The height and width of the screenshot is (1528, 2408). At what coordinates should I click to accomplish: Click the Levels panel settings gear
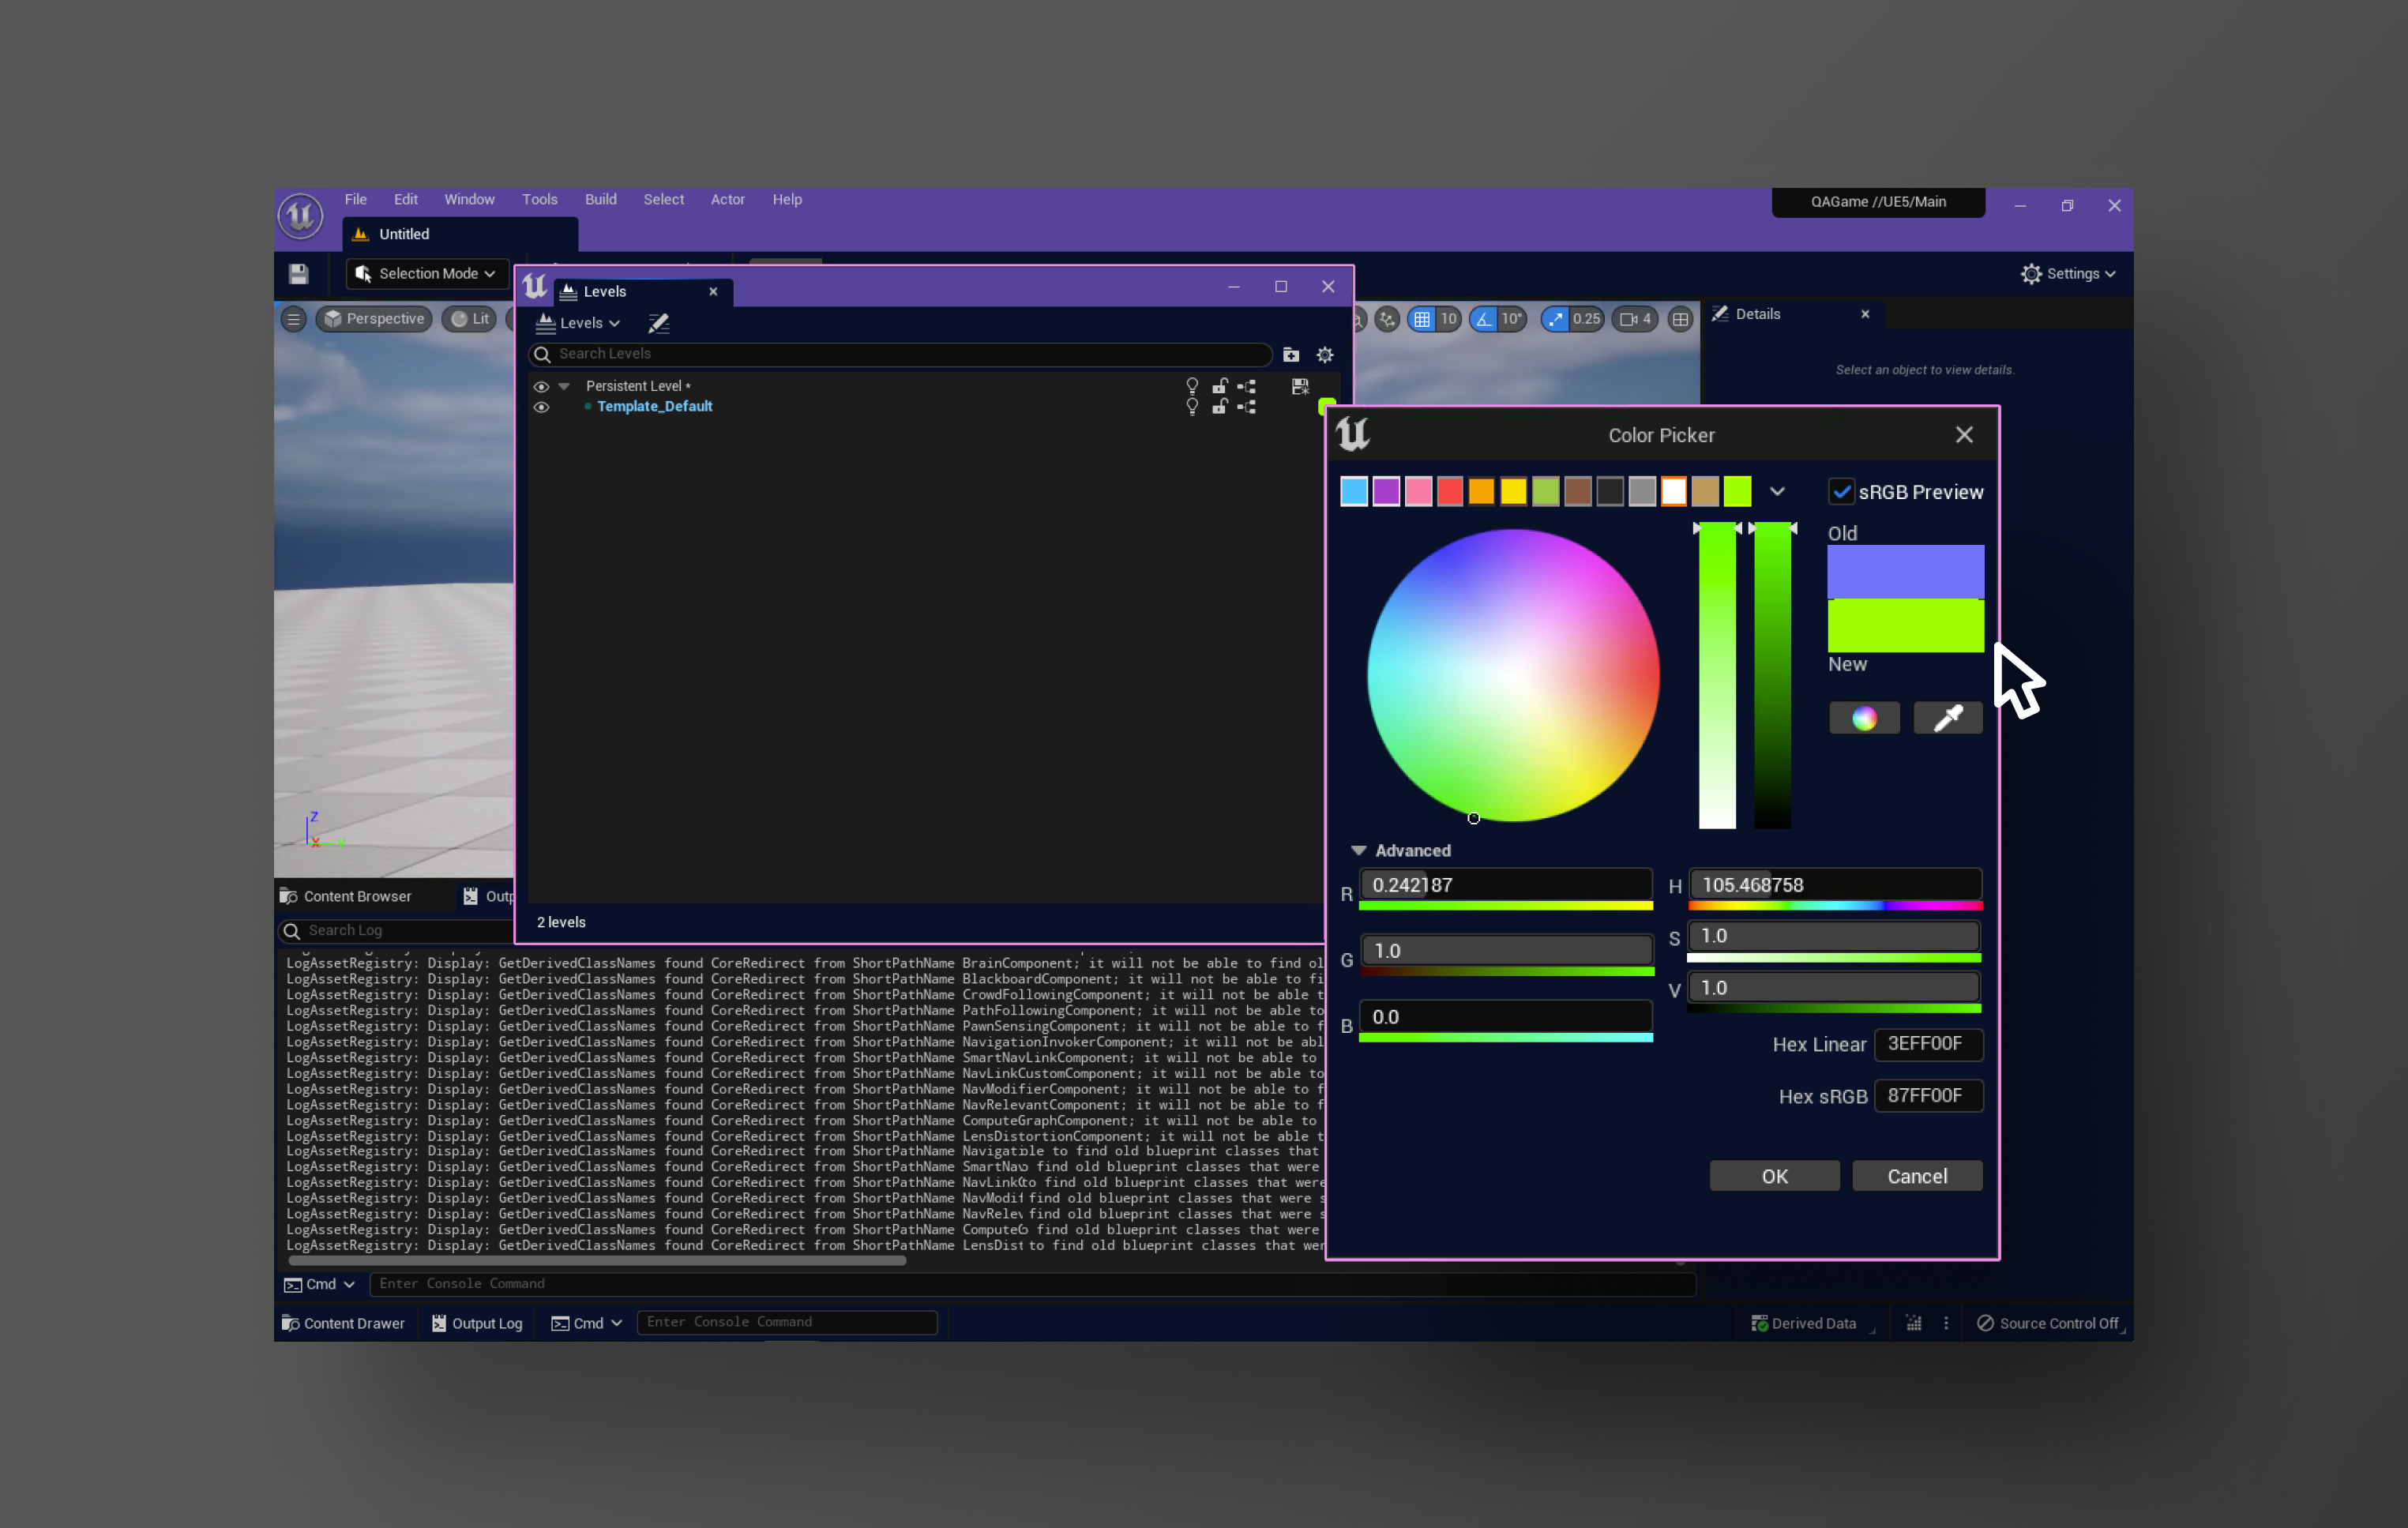(x=1324, y=354)
